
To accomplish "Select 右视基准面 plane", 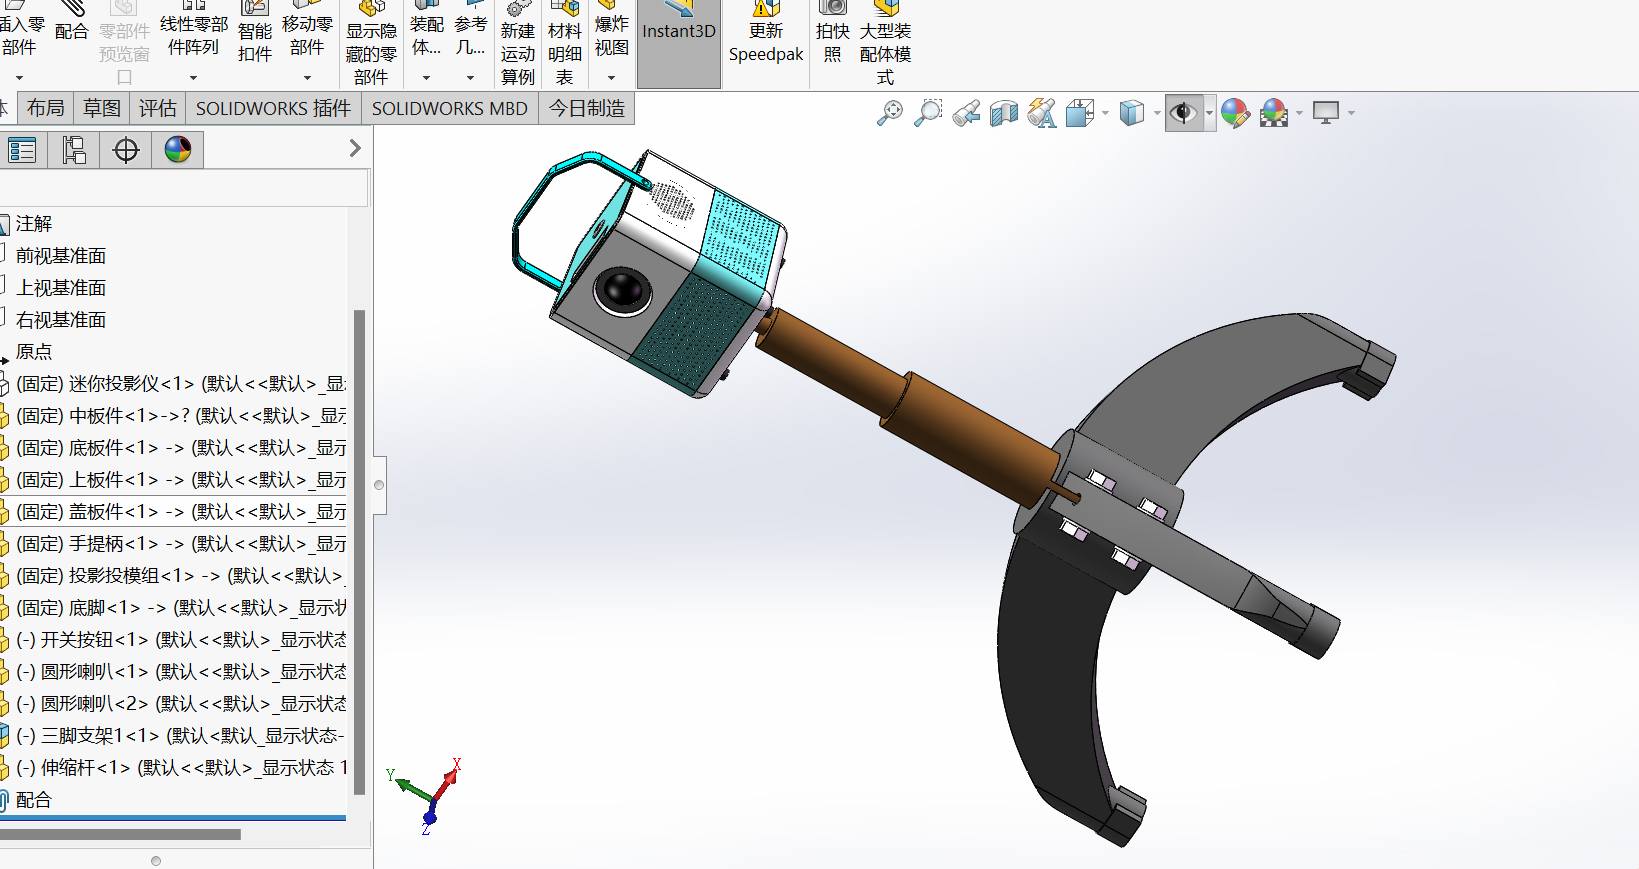I will (x=61, y=320).
